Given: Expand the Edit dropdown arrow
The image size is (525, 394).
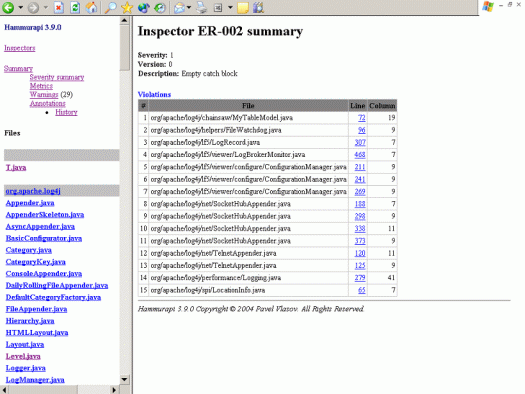Looking at the screenshot, I should click(230, 7).
